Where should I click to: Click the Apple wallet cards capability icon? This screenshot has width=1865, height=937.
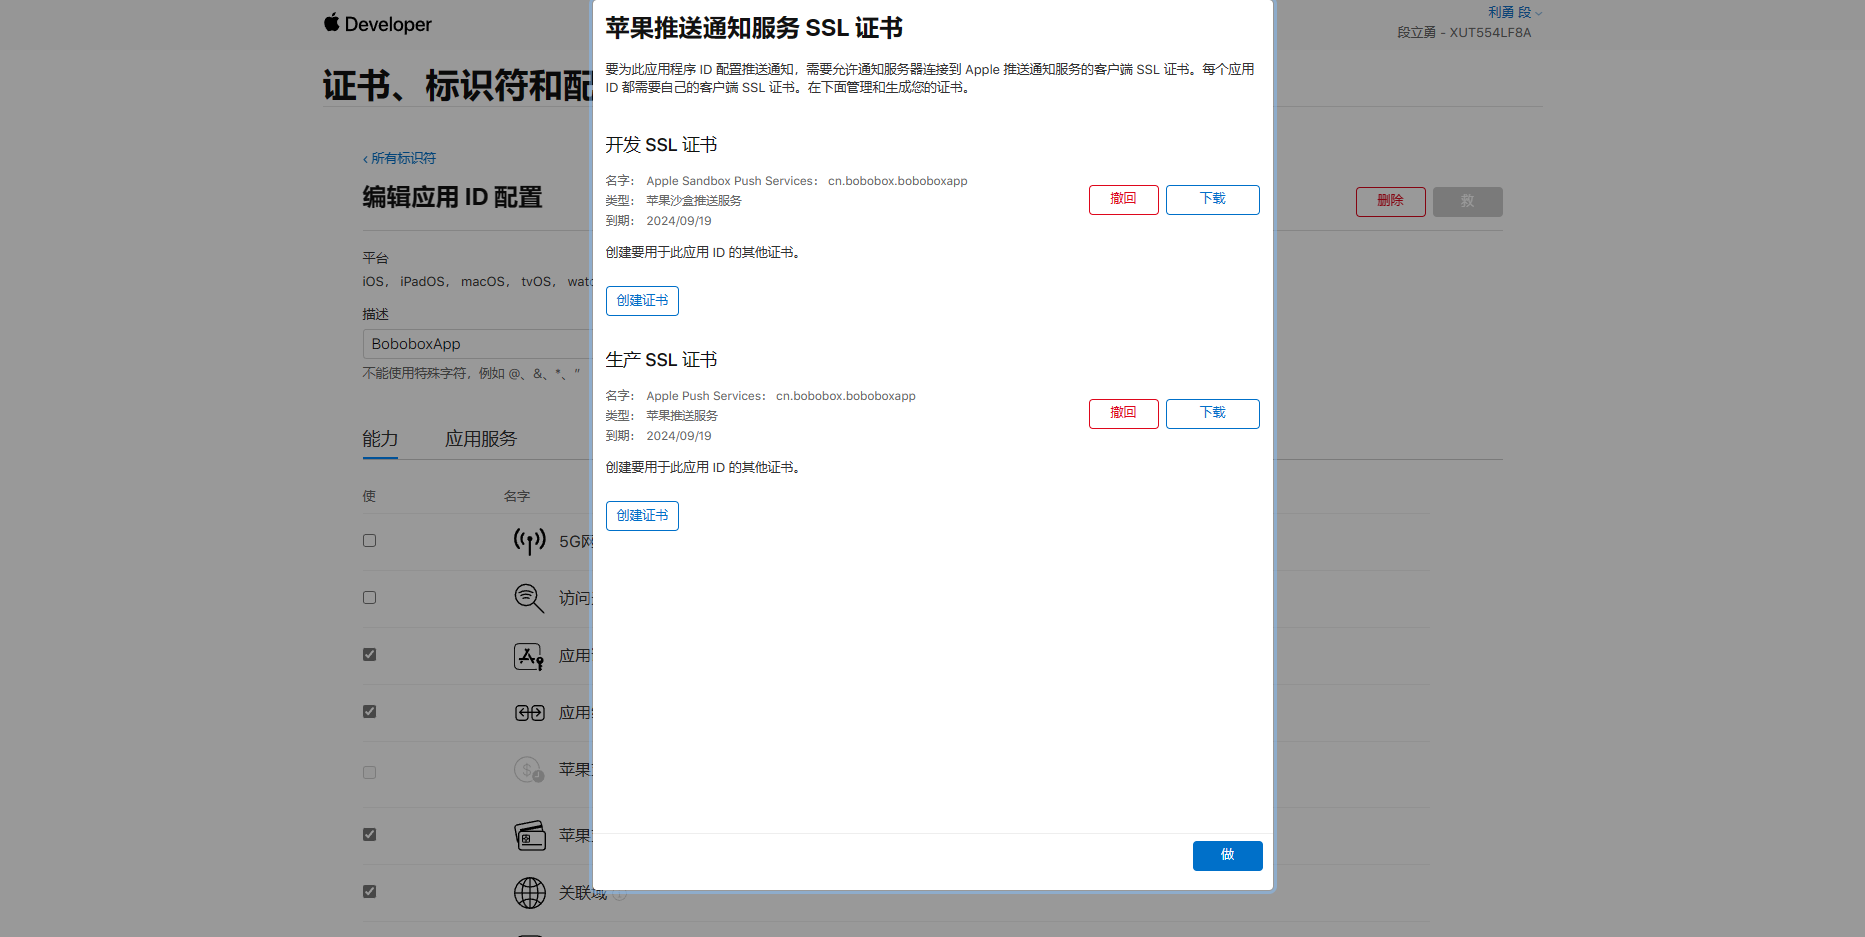click(x=529, y=835)
